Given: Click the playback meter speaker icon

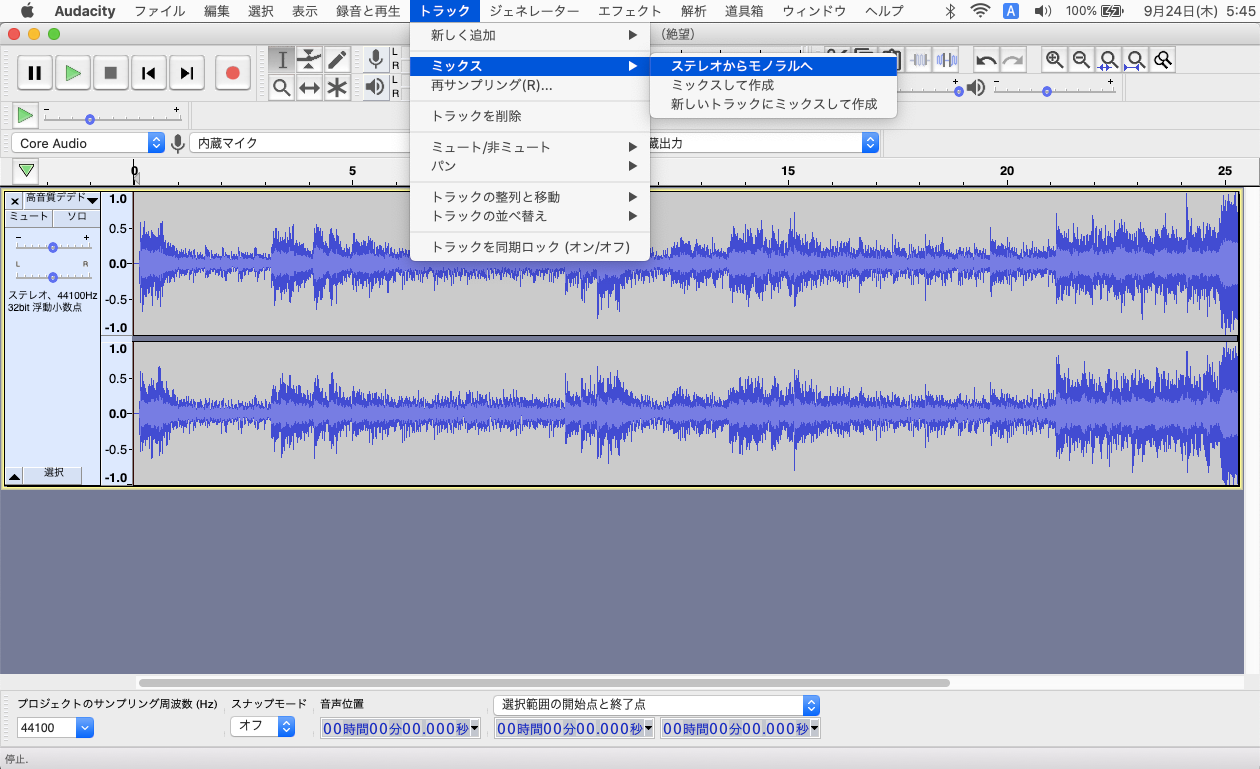Looking at the screenshot, I should (x=376, y=87).
